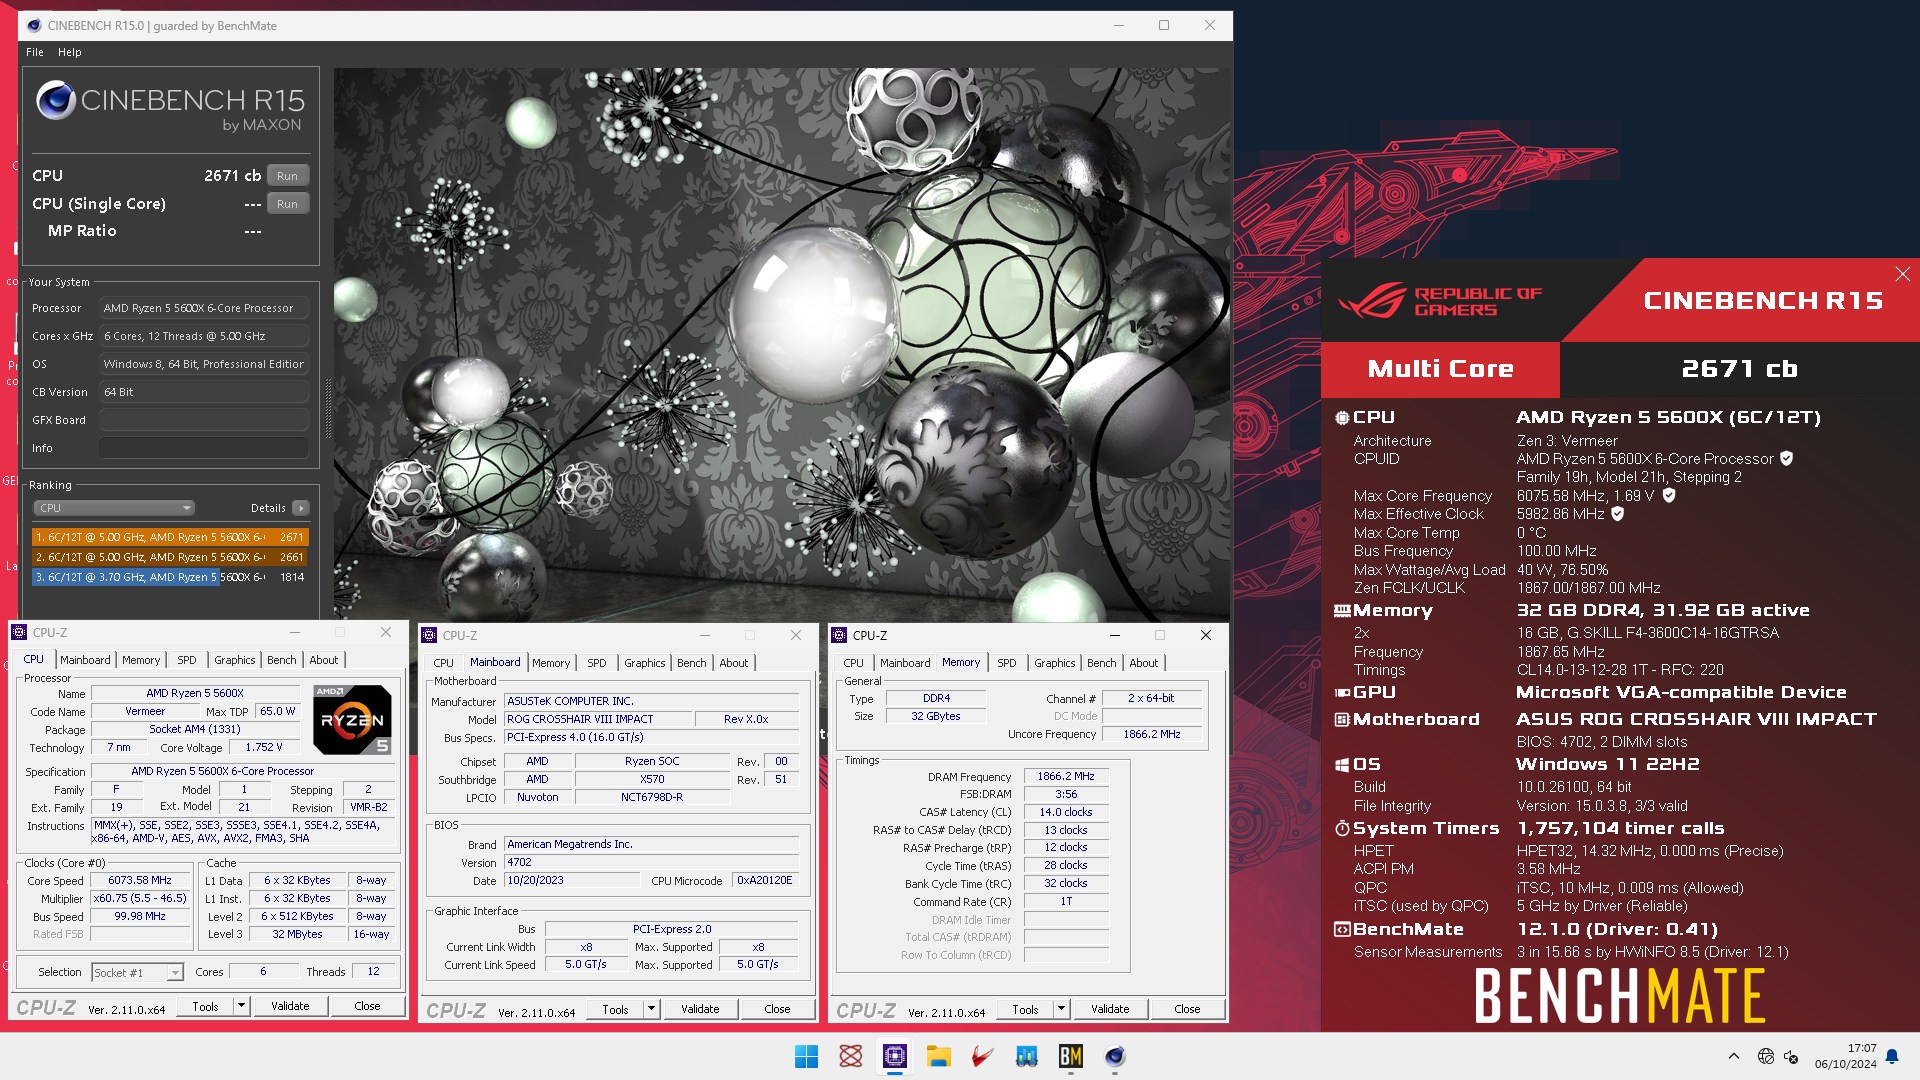Open Memory tab in Mainboard CPU-Z window
The width and height of the screenshot is (1920, 1080).
pyautogui.click(x=551, y=663)
